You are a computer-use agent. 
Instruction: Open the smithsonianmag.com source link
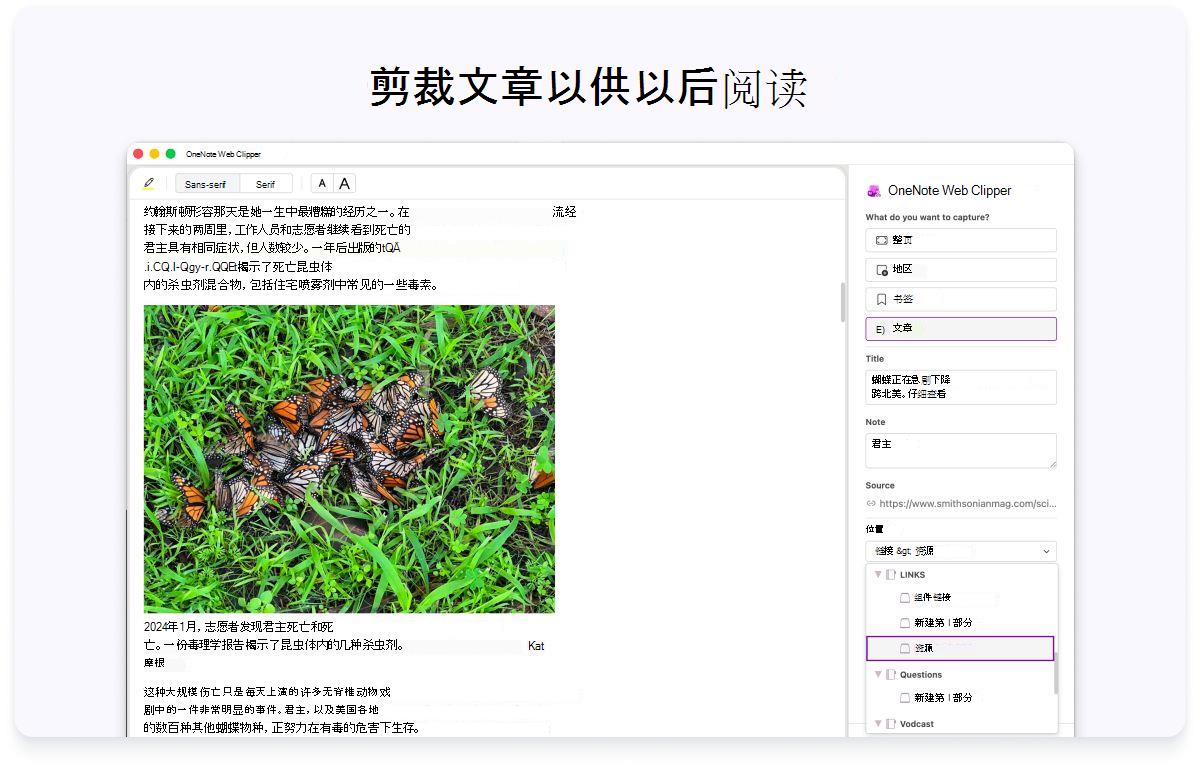coord(968,503)
